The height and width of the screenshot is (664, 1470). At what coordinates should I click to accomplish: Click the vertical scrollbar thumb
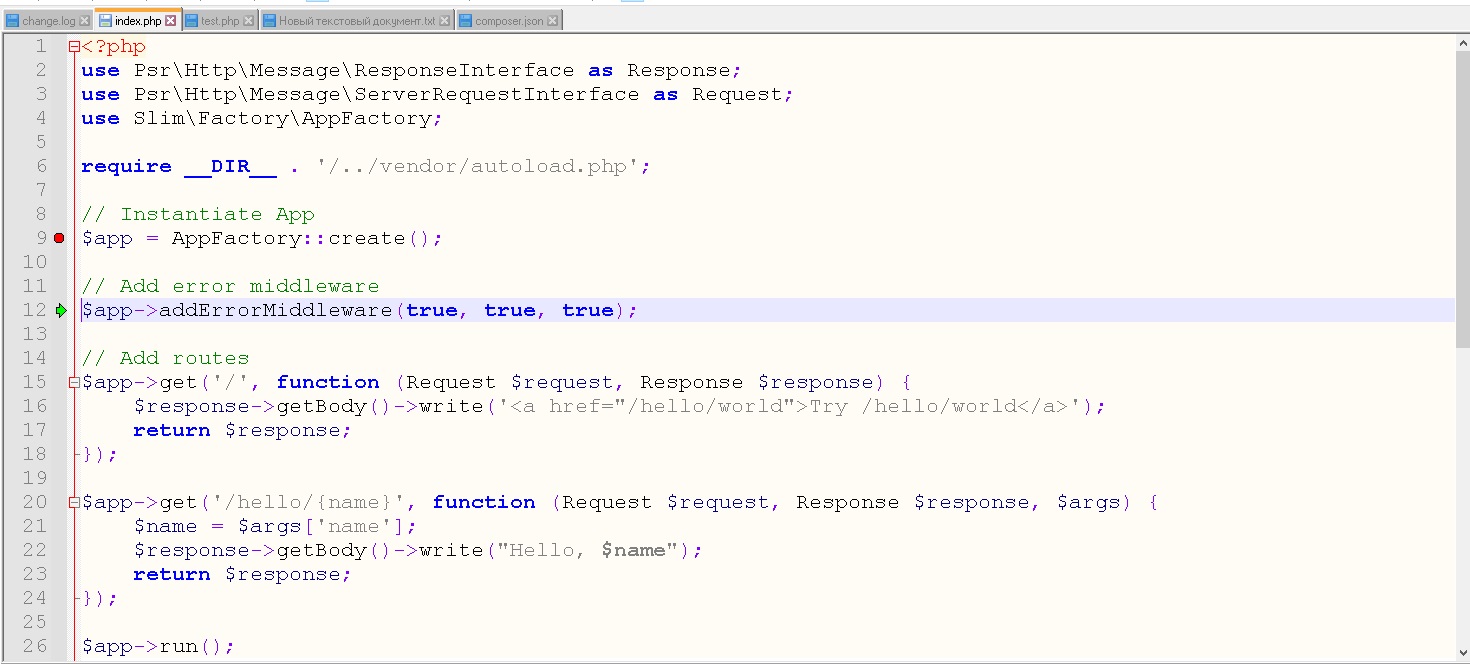1462,190
